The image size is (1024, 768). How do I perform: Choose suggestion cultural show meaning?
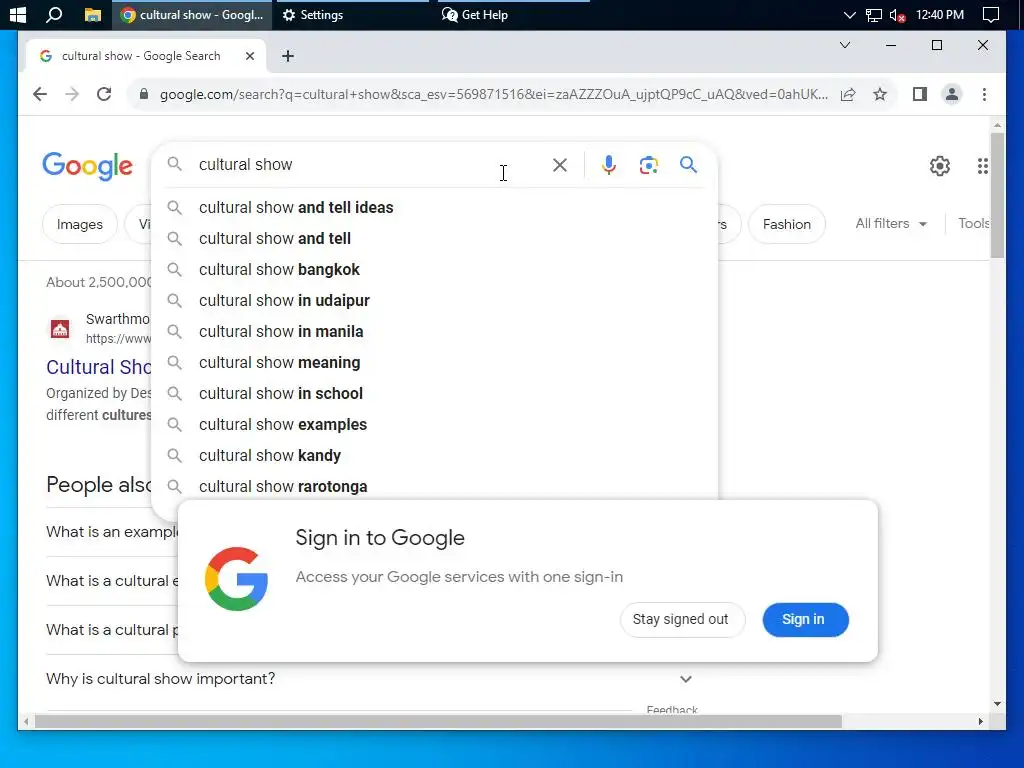[x=434, y=362]
